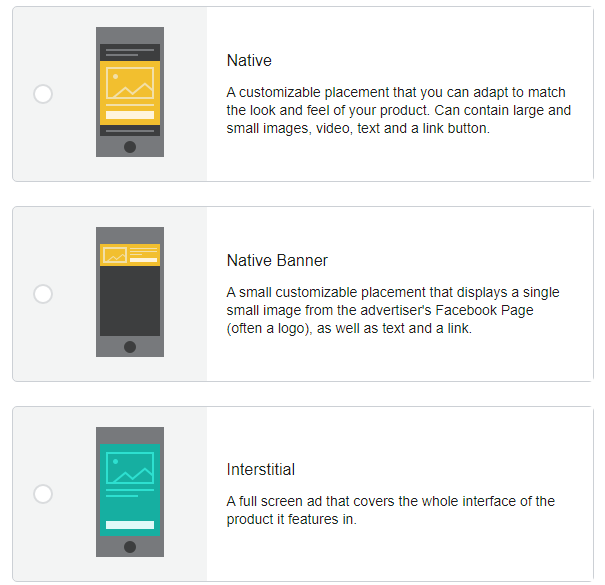Click the Interstitial full screen ad description
Screen dimensions: 605x585
coord(390,510)
